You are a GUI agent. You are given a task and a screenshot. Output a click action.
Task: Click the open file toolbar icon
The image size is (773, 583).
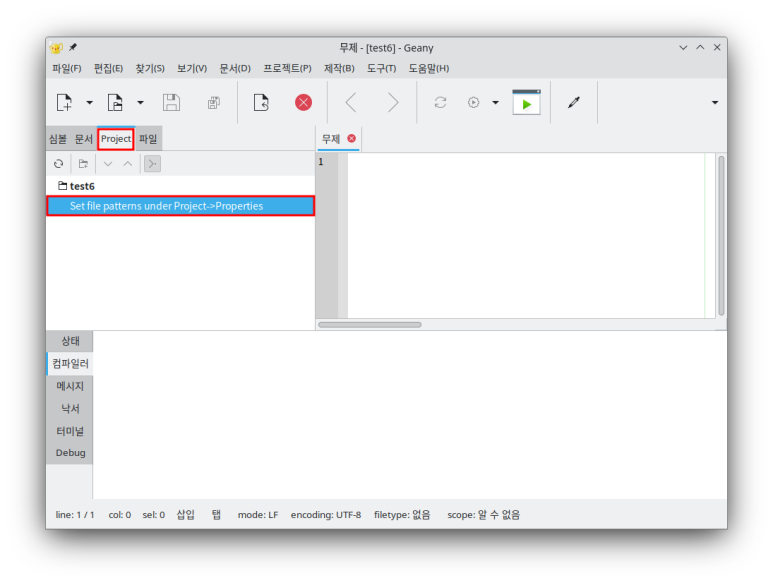pos(115,103)
